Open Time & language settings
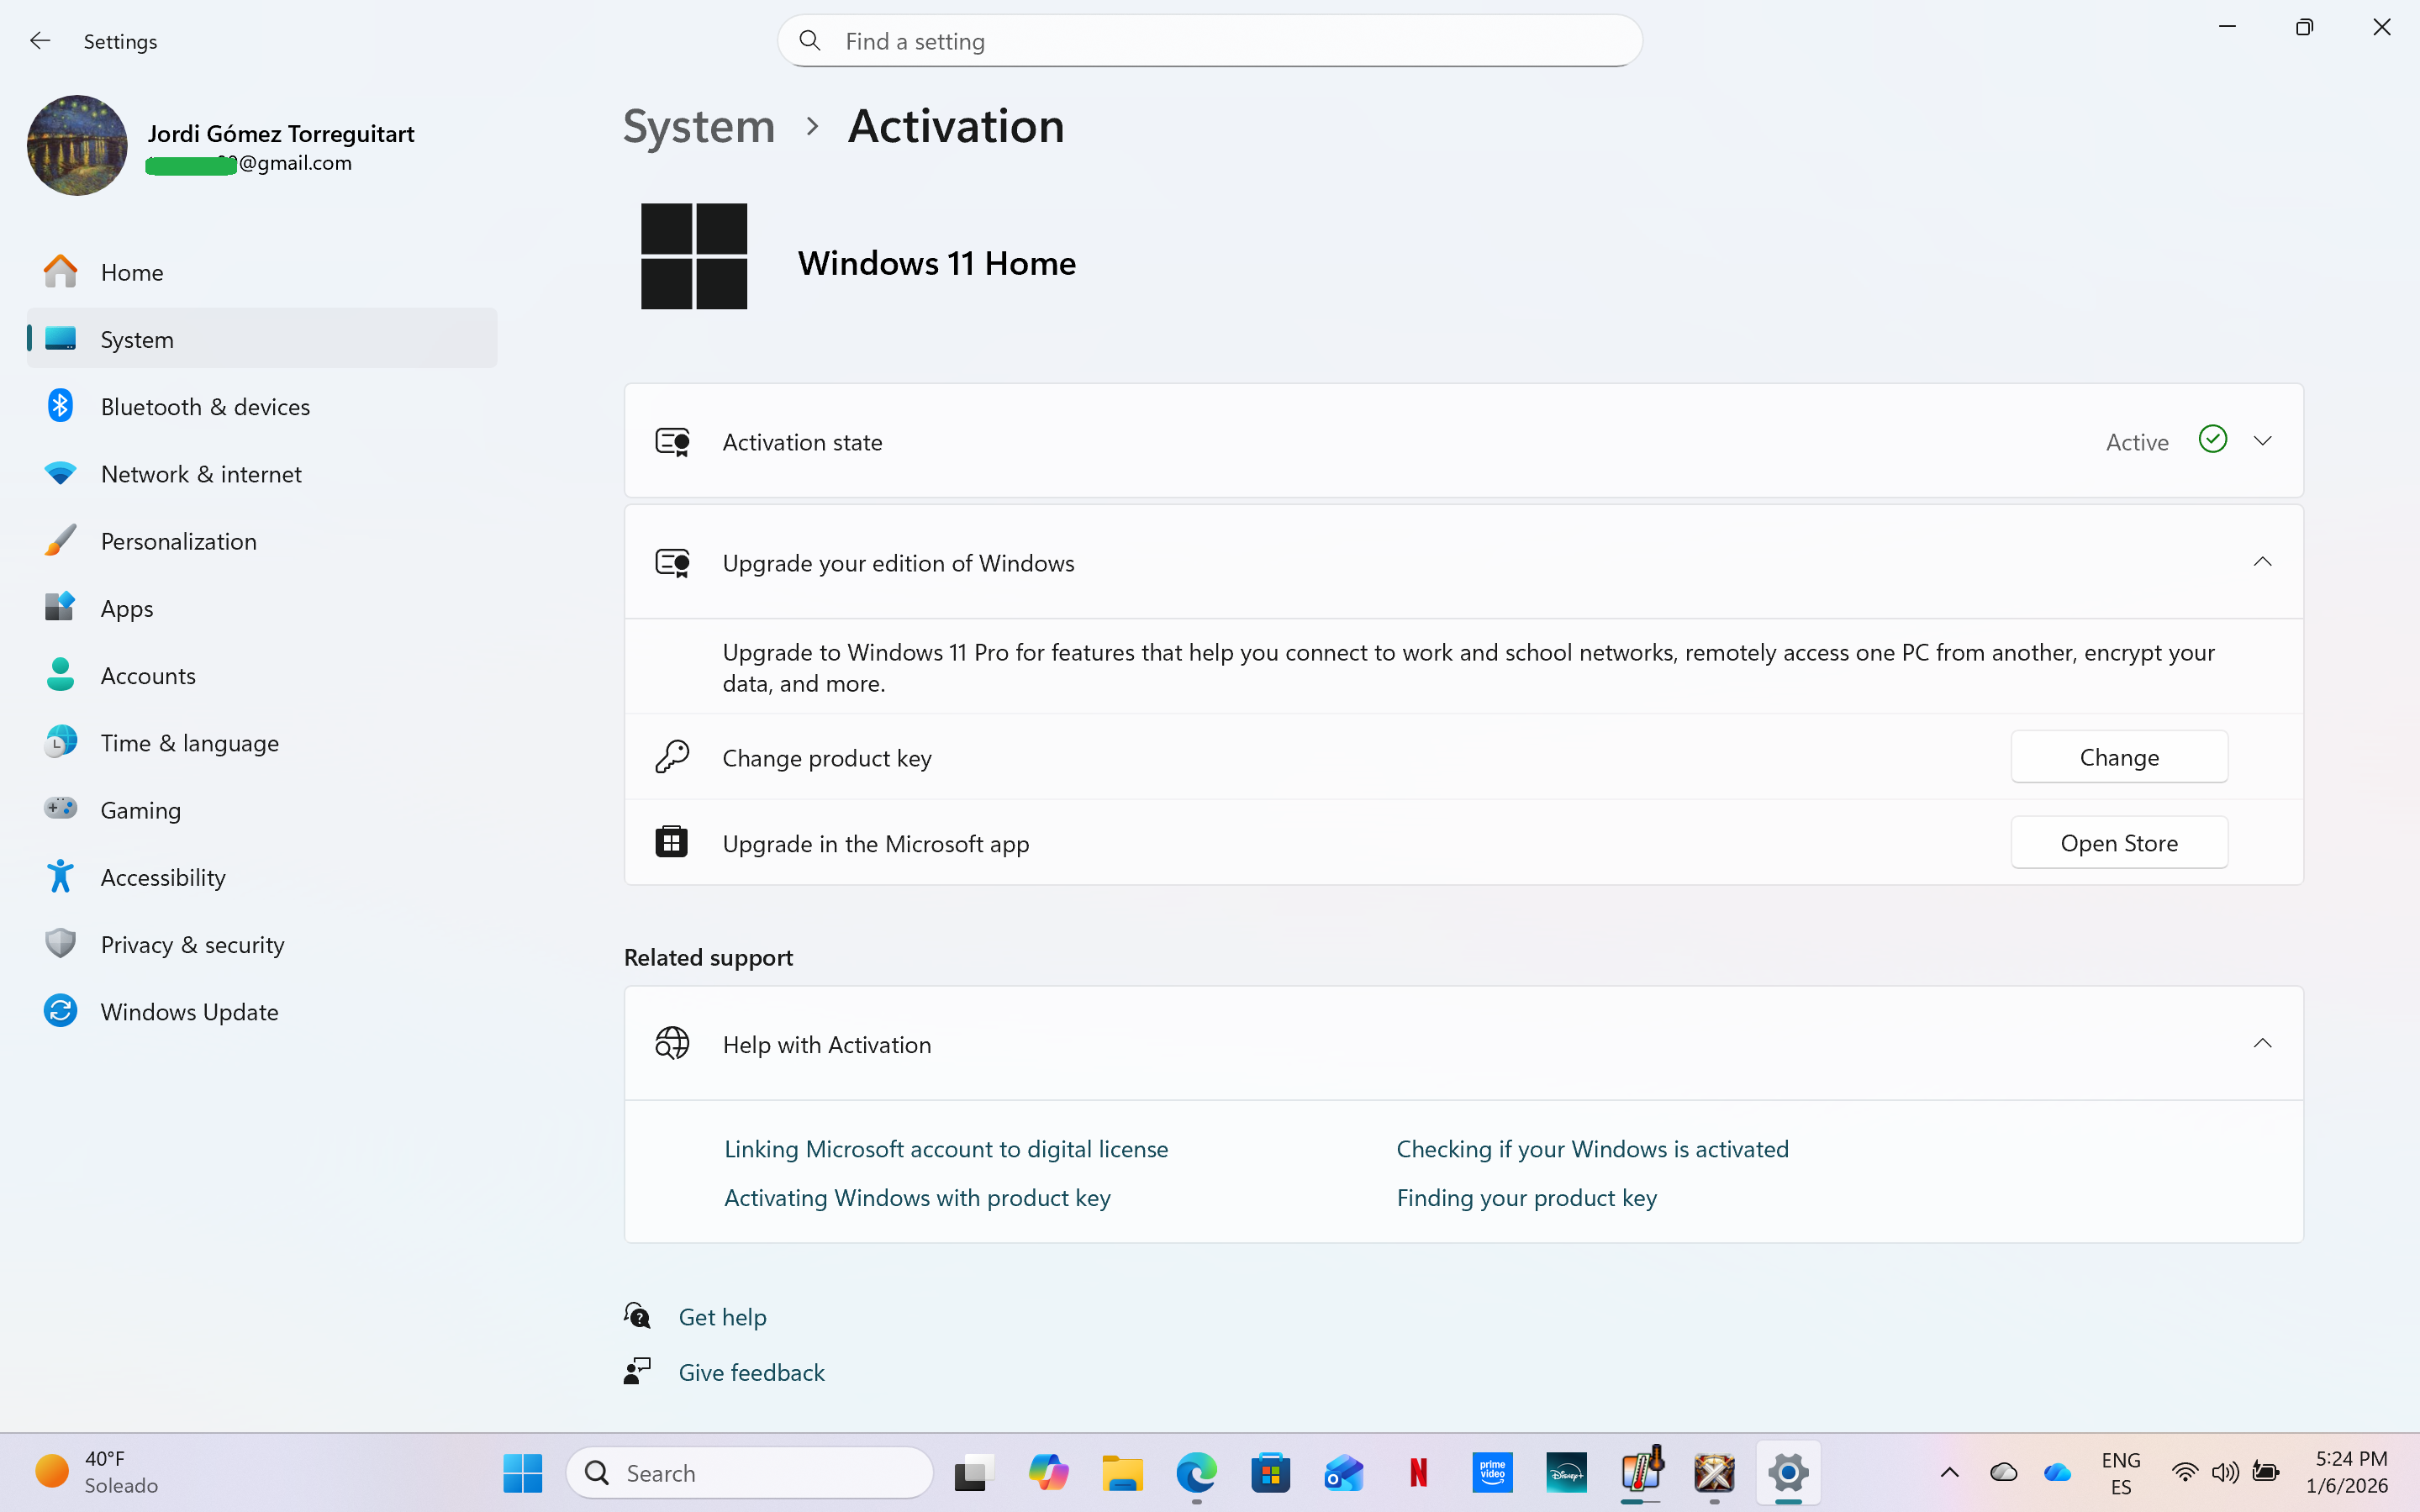The height and width of the screenshot is (1512, 2420). coord(262,742)
